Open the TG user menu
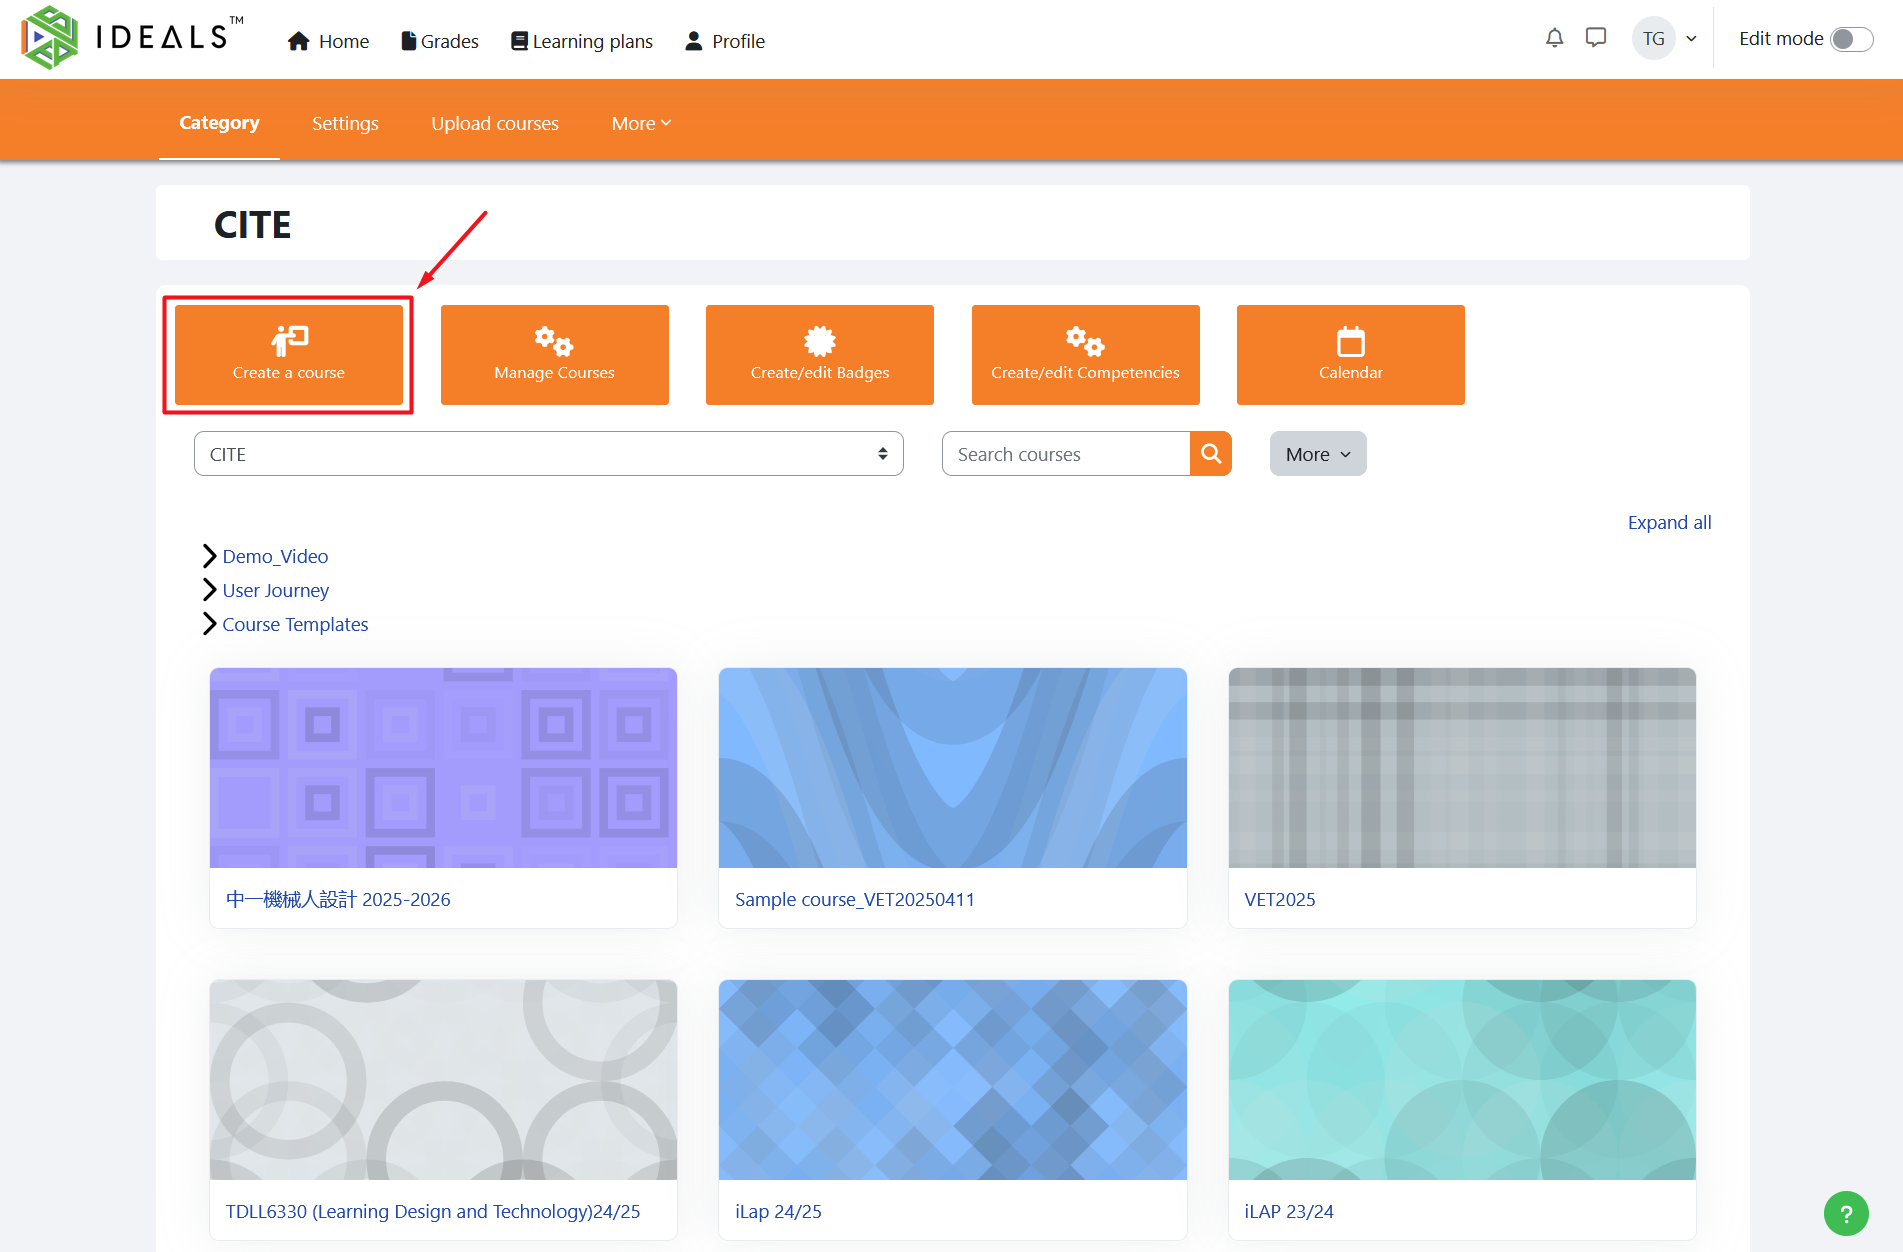Screen dimensions: 1903x1252 coord(1665,39)
